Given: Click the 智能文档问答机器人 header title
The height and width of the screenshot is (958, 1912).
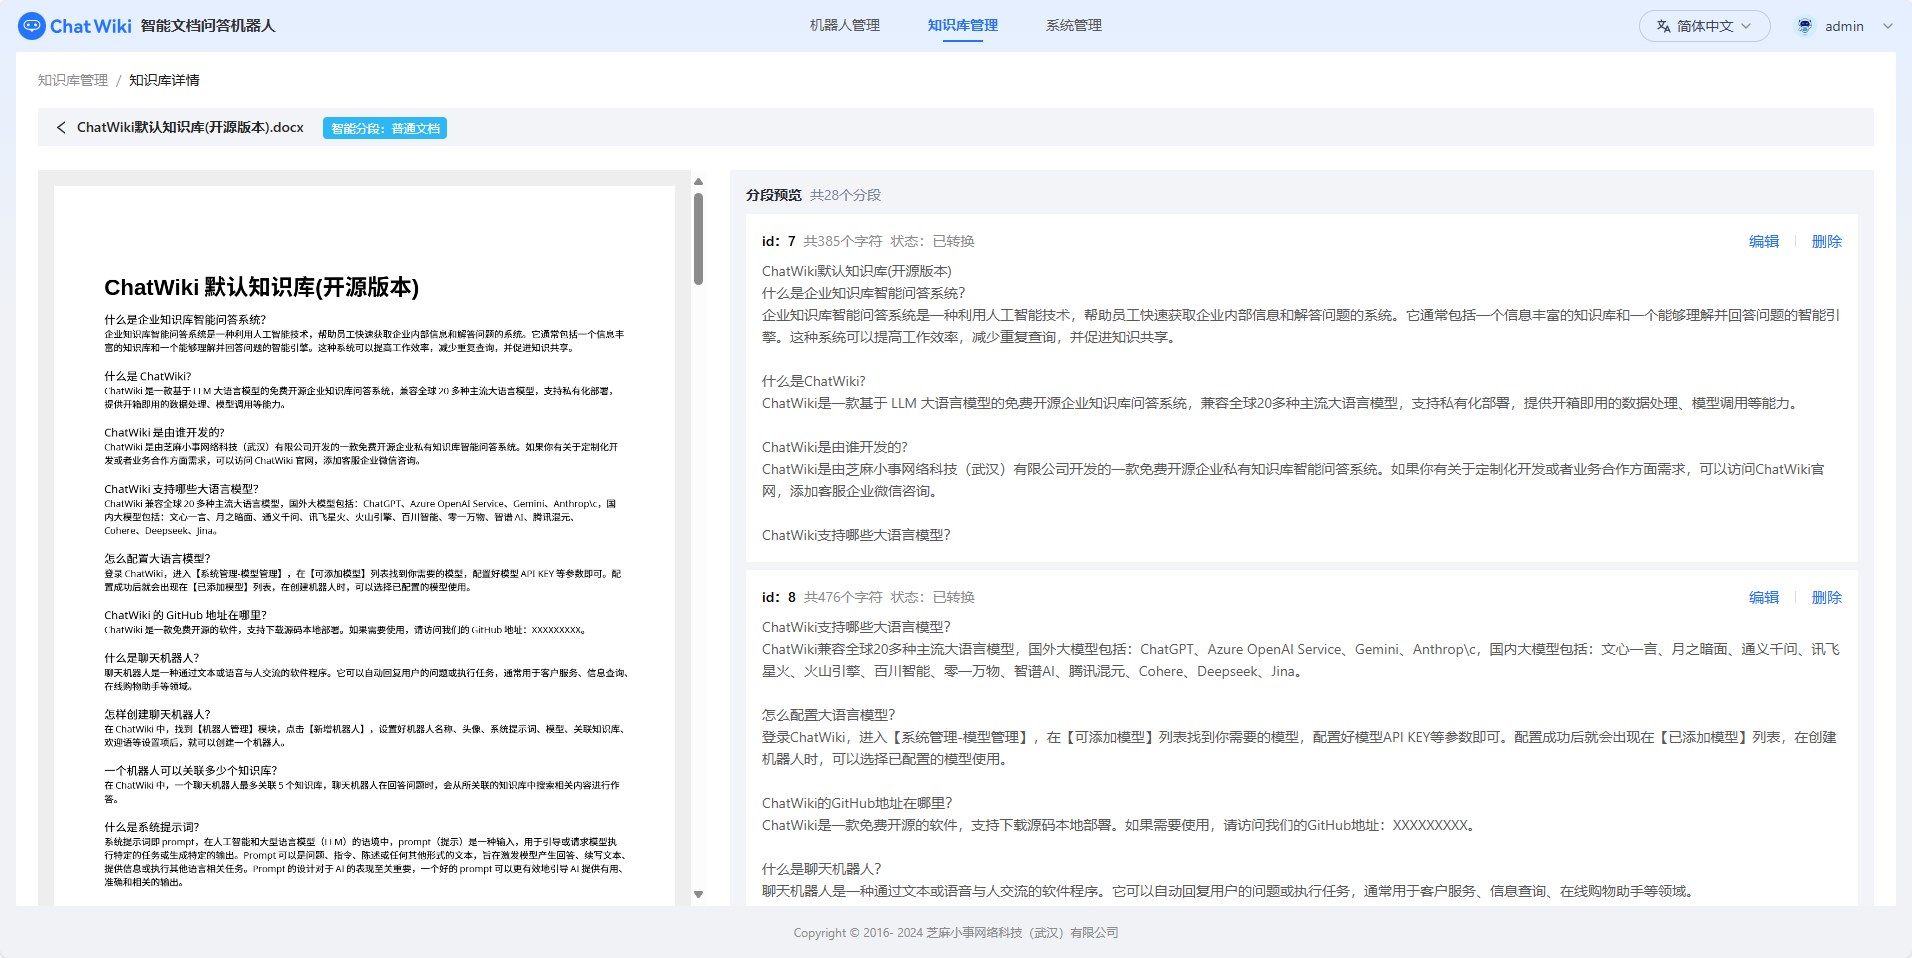Looking at the screenshot, I should point(208,26).
